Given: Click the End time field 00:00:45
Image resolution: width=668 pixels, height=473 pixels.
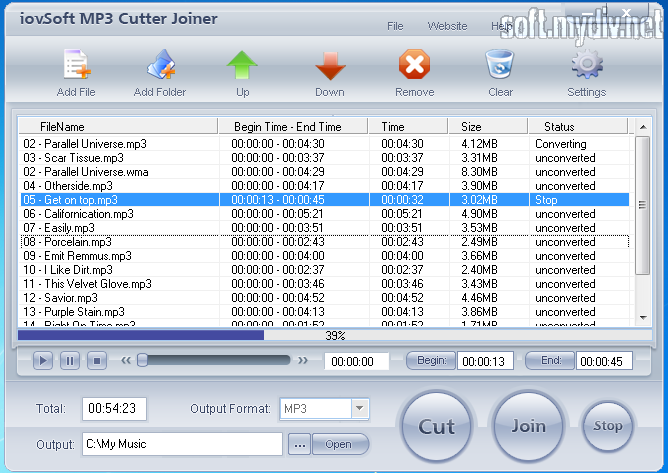Looking at the screenshot, I should (x=603, y=361).
